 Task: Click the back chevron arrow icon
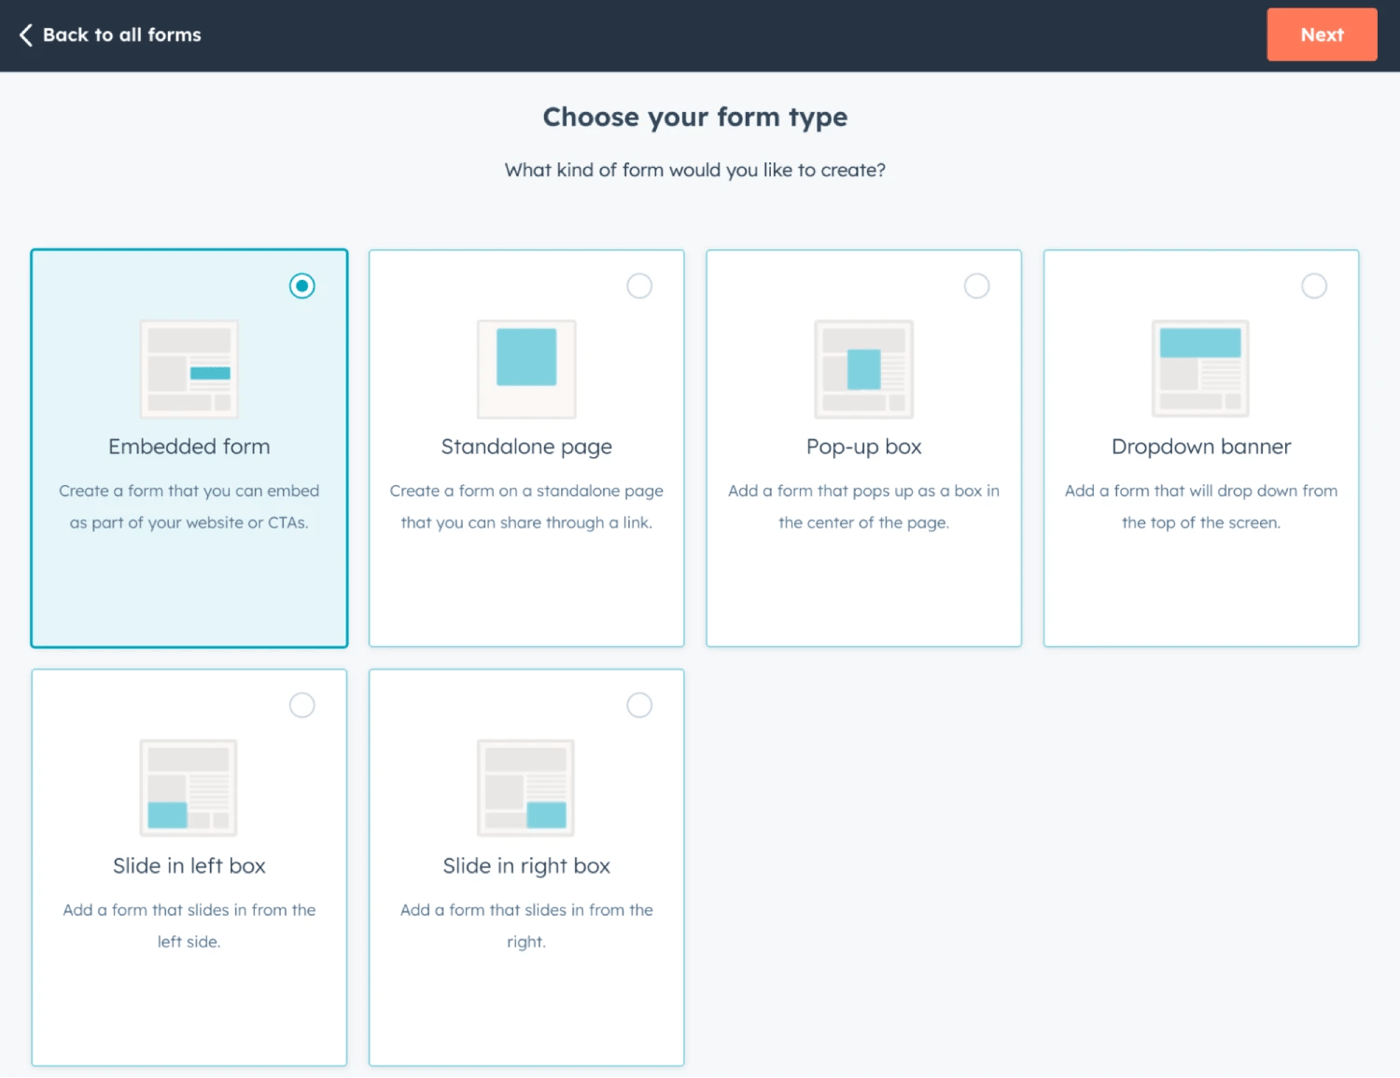tap(27, 35)
